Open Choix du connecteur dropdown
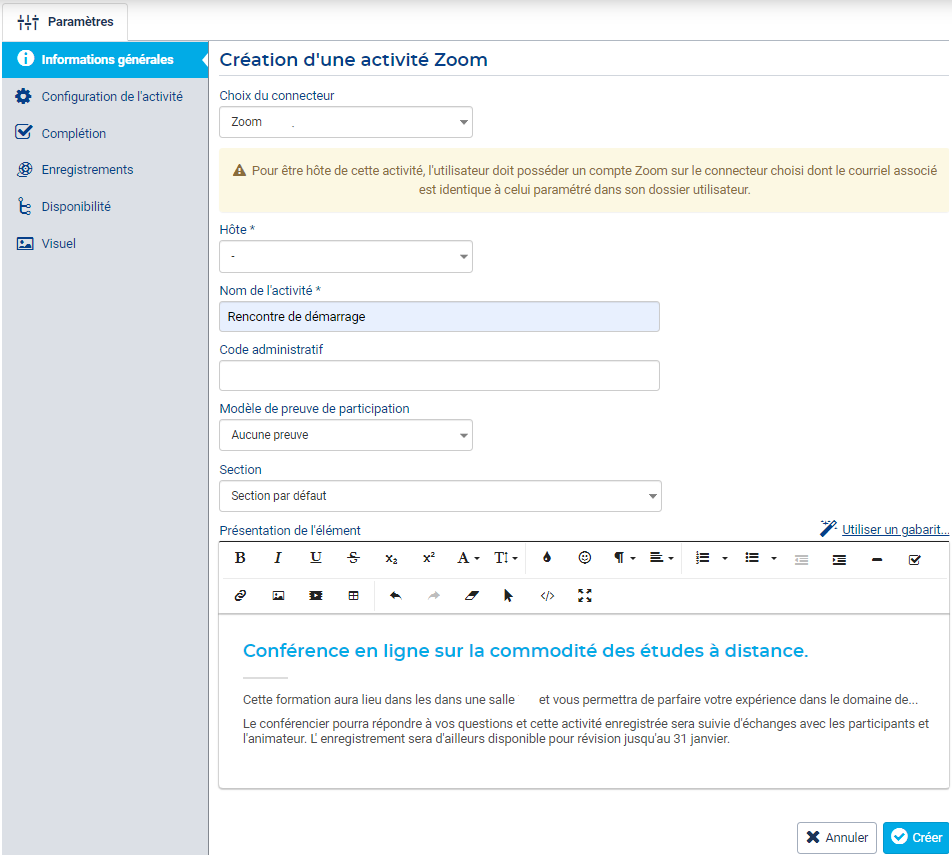 (x=345, y=122)
